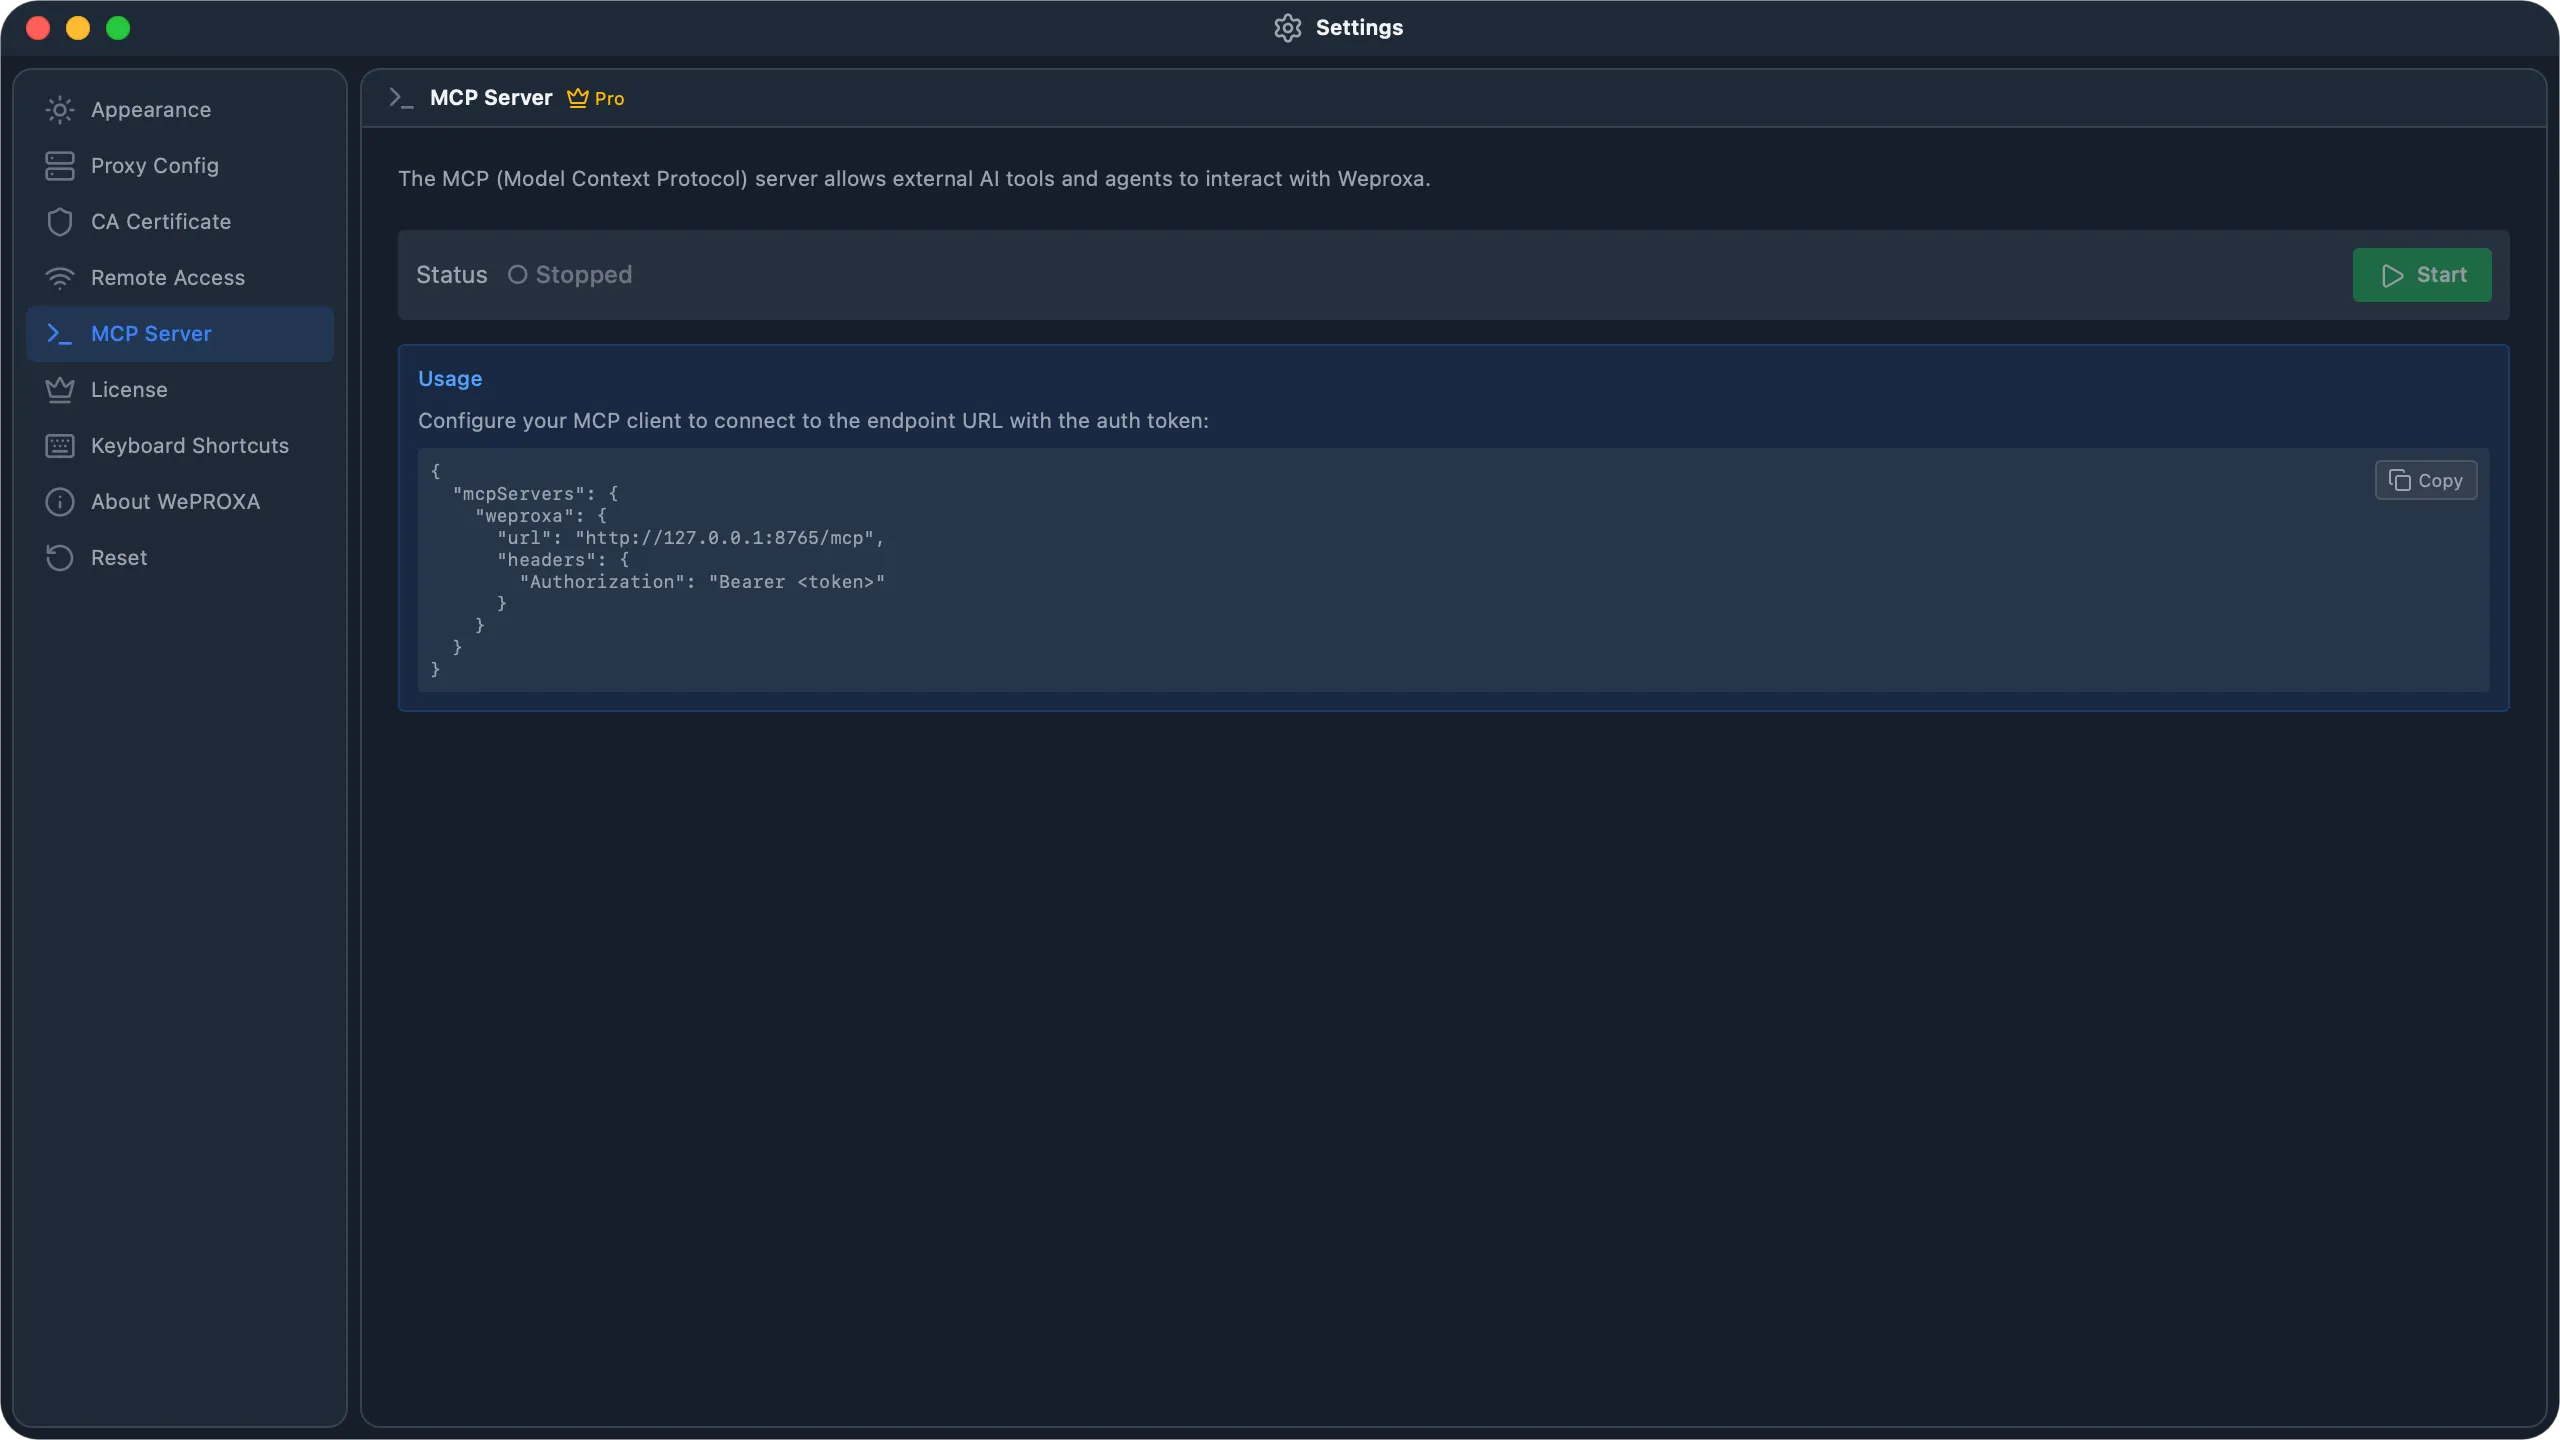This screenshot has height=1440, width=2560.
Task: Click the Status label
Action: pyautogui.click(x=452, y=275)
